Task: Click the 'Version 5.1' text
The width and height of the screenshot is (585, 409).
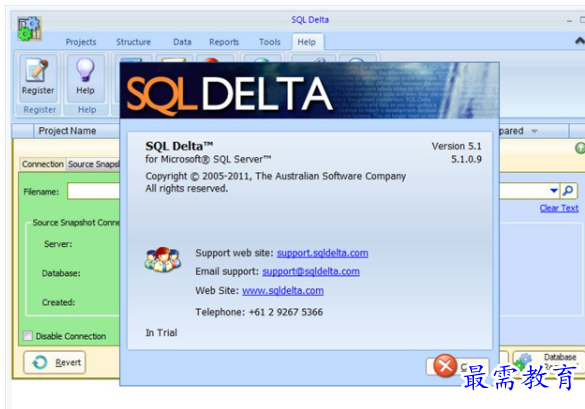Action: click(456, 146)
